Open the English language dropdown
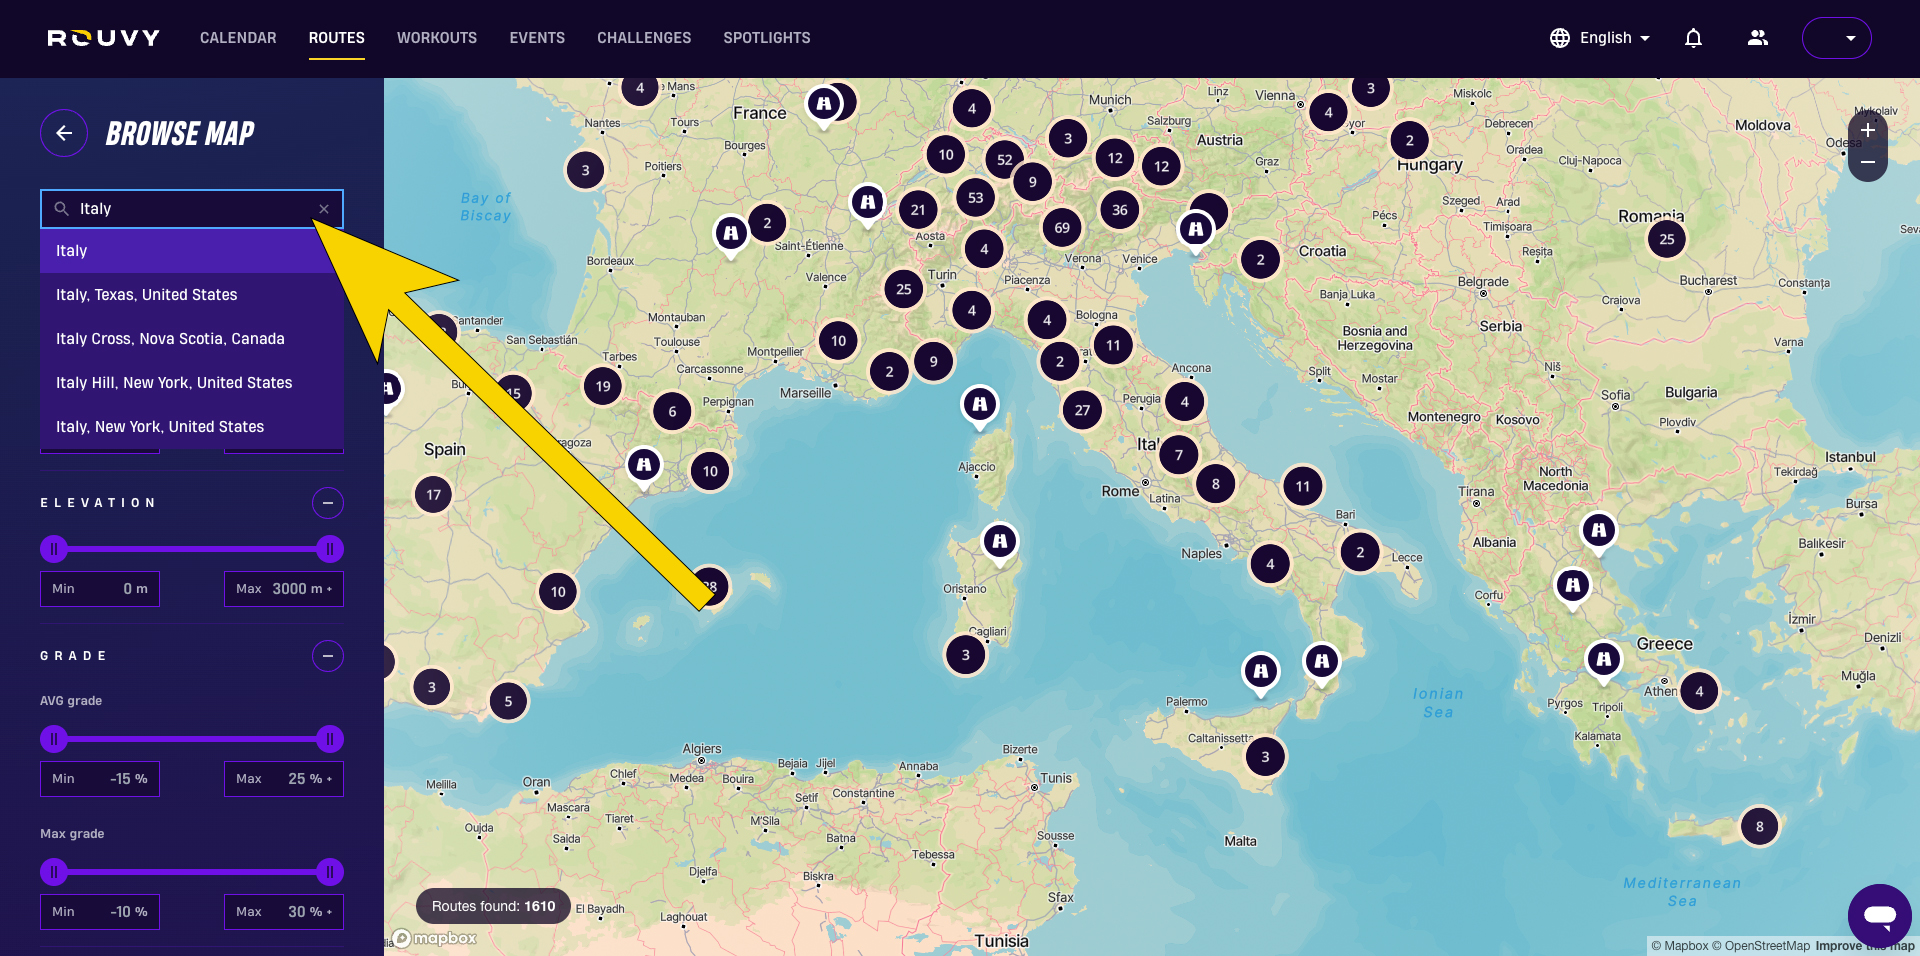This screenshot has width=1920, height=956. click(x=1600, y=38)
